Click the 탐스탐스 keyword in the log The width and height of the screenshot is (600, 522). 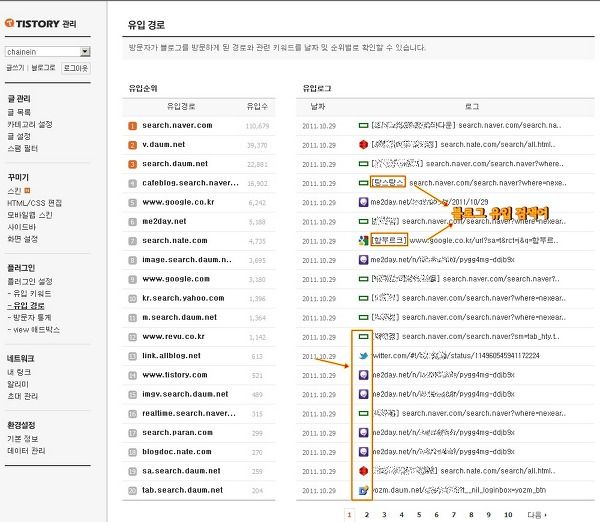pos(388,183)
